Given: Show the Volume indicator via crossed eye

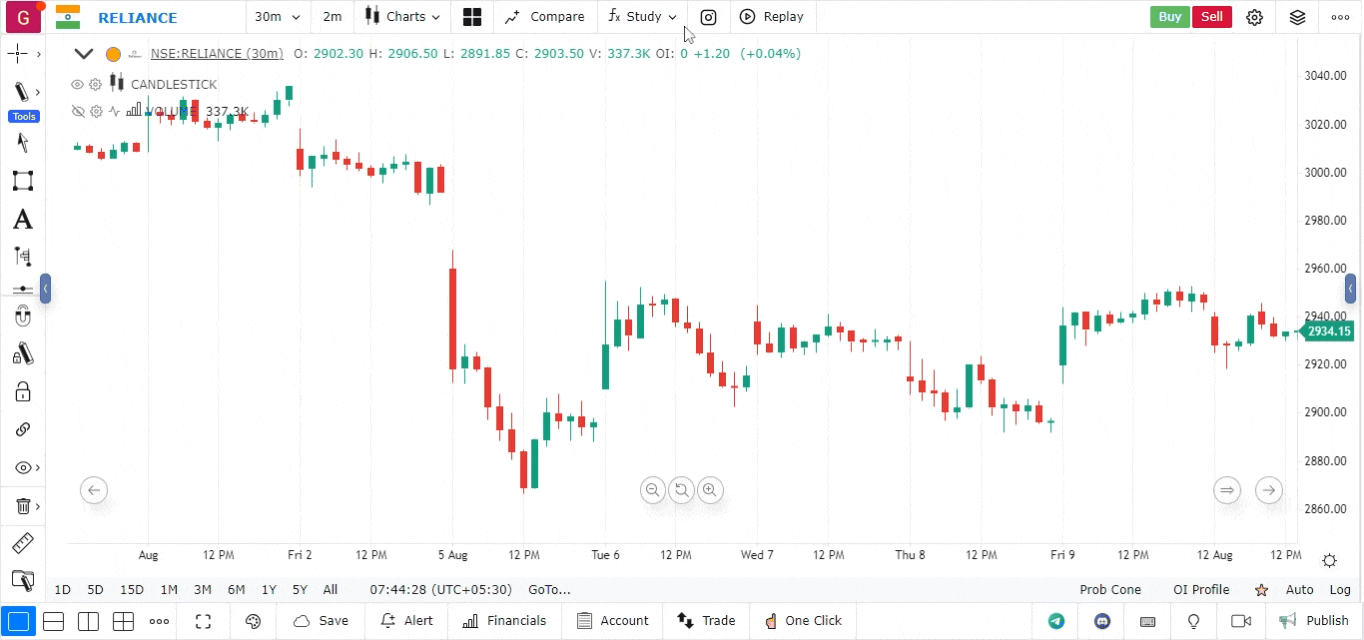Looking at the screenshot, I should point(77,112).
